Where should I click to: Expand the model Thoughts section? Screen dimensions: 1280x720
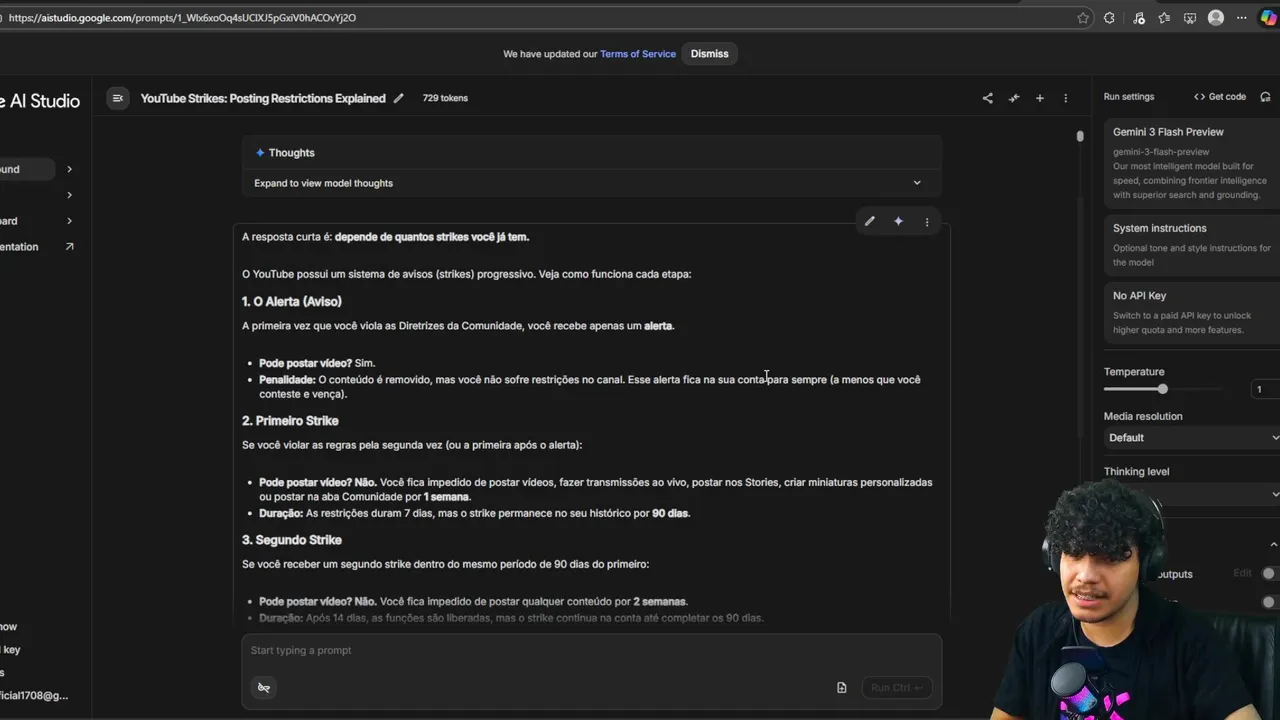590,183
